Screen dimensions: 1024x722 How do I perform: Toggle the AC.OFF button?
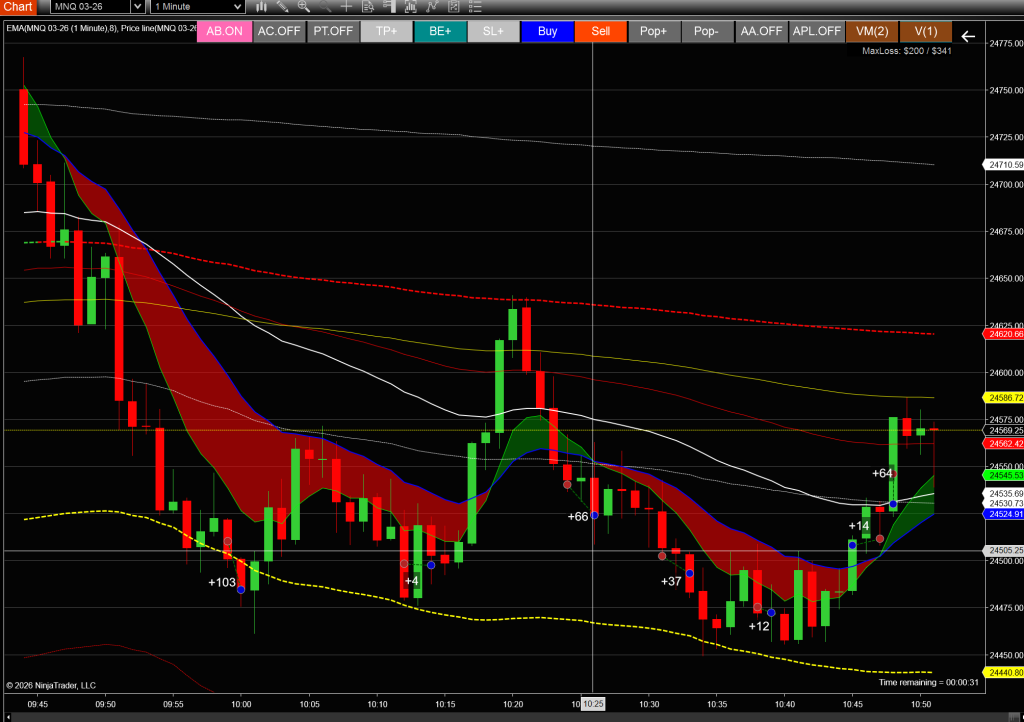(x=279, y=31)
